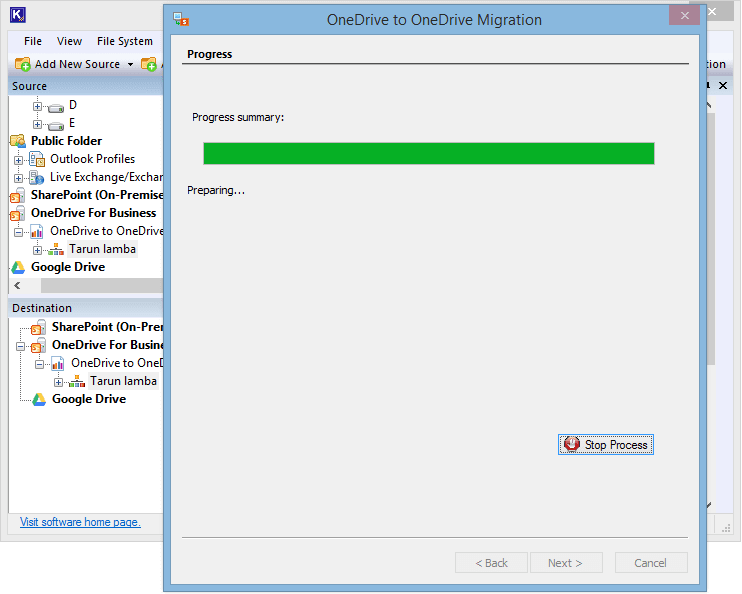Click the Source OneDrive For Business icon

18,213
